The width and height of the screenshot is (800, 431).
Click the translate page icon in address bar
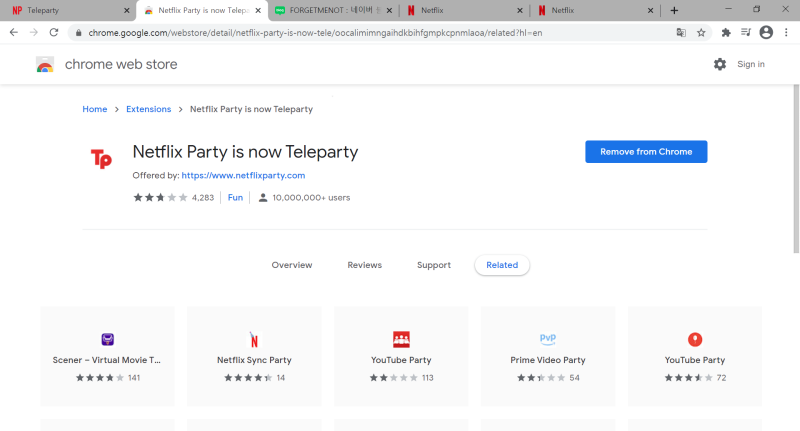coord(681,33)
